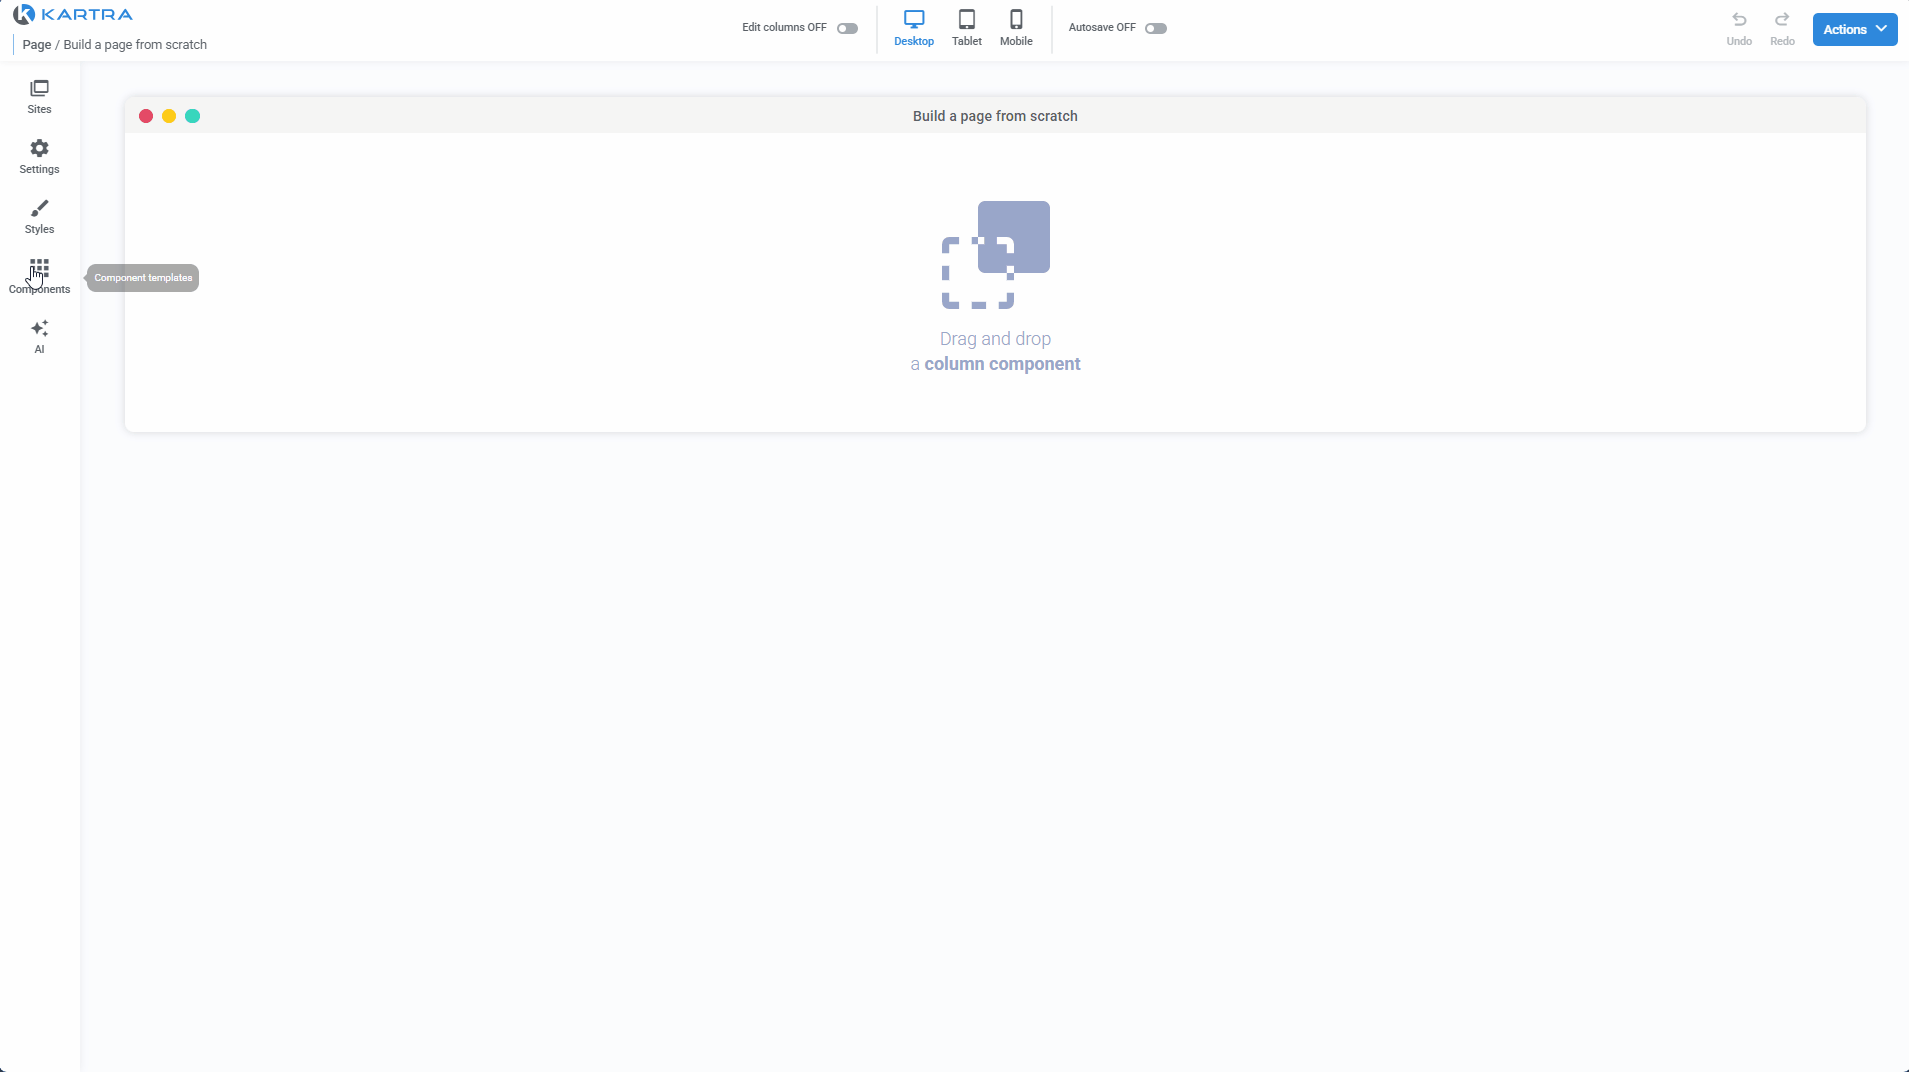Select the Build a page from scratch breadcrumb
Image resolution: width=1909 pixels, height=1072 pixels.
(x=137, y=44)
